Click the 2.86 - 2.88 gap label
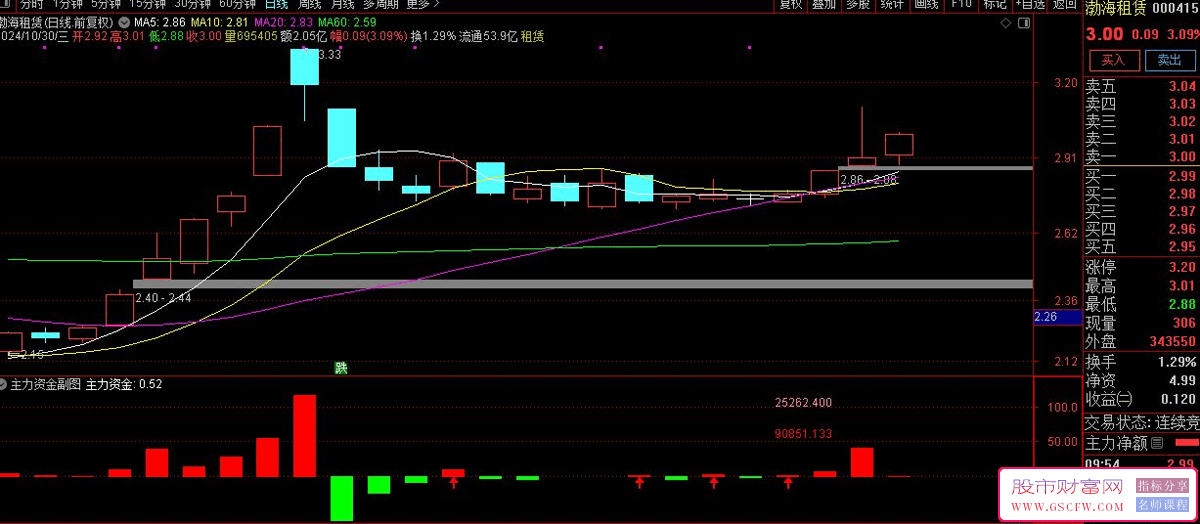The height and width of the screenshot is (524, 1200). (x=868, y=180)
